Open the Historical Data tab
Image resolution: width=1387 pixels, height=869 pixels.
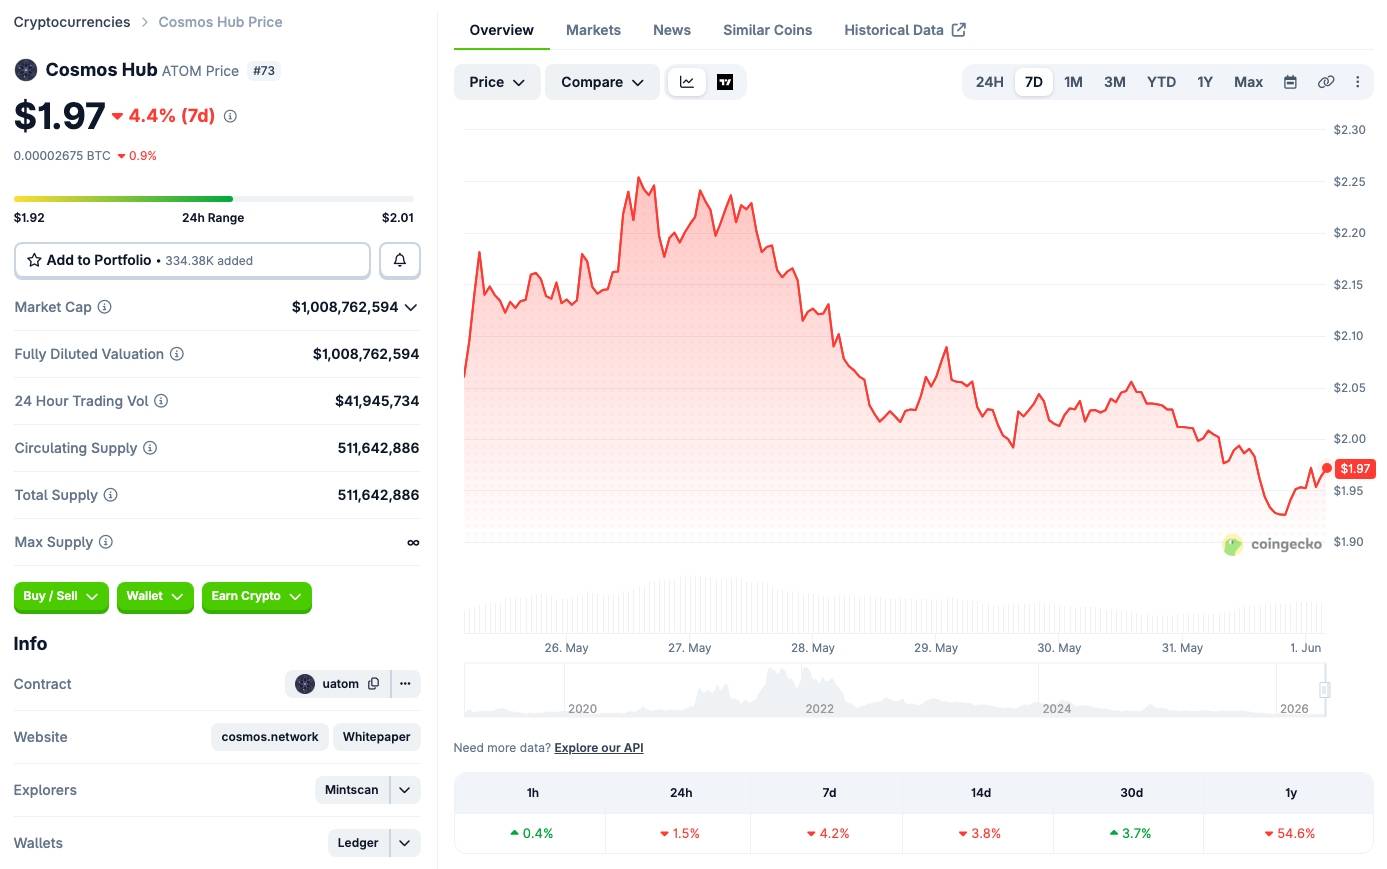(x=904, y=30)
